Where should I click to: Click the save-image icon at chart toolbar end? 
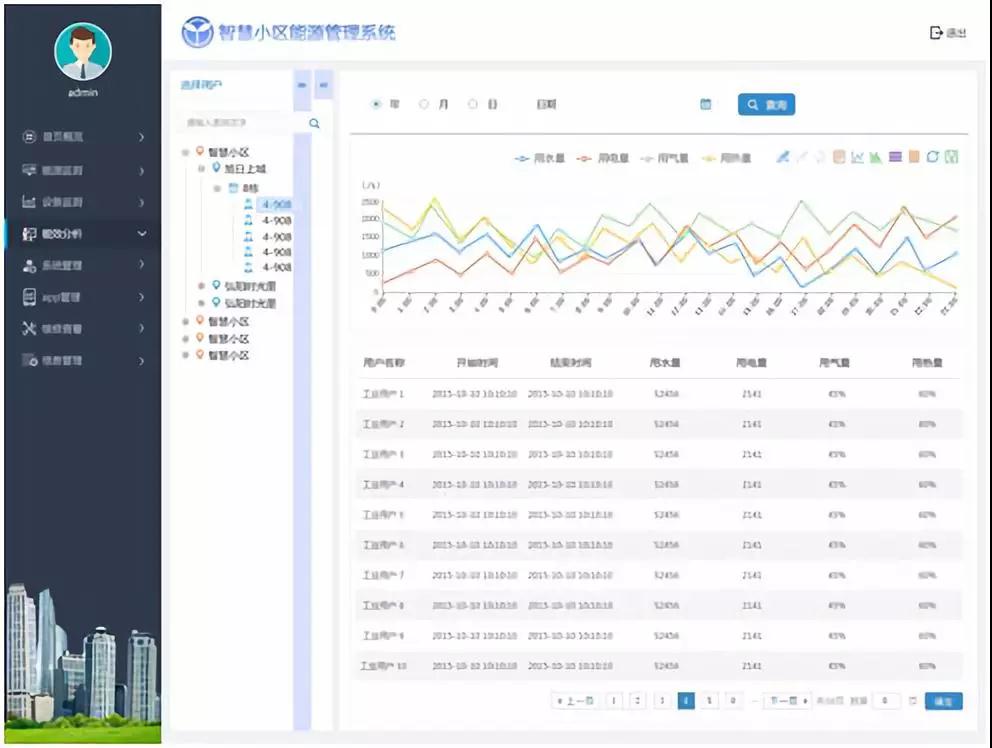(951, 157)
